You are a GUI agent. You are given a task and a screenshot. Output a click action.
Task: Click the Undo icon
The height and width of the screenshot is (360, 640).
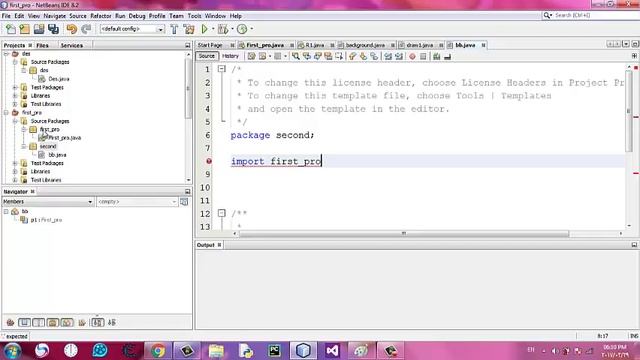point(71,29)
